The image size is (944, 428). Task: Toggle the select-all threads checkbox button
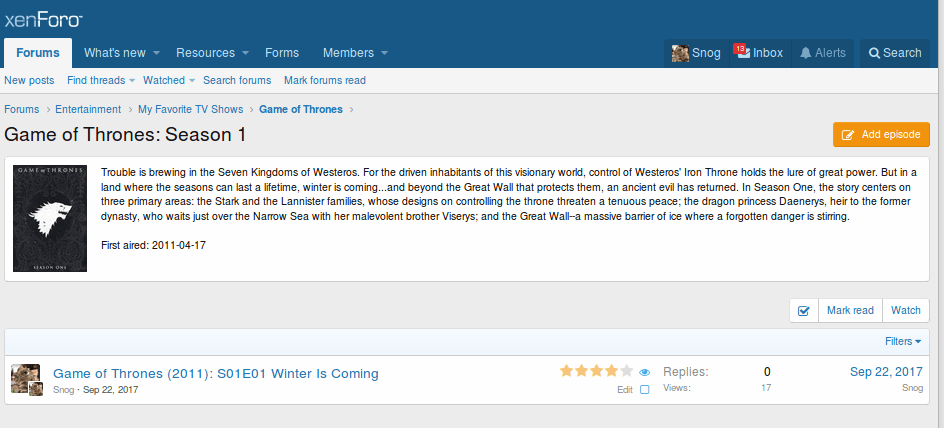pyautogui.click(x=803, y=311)
